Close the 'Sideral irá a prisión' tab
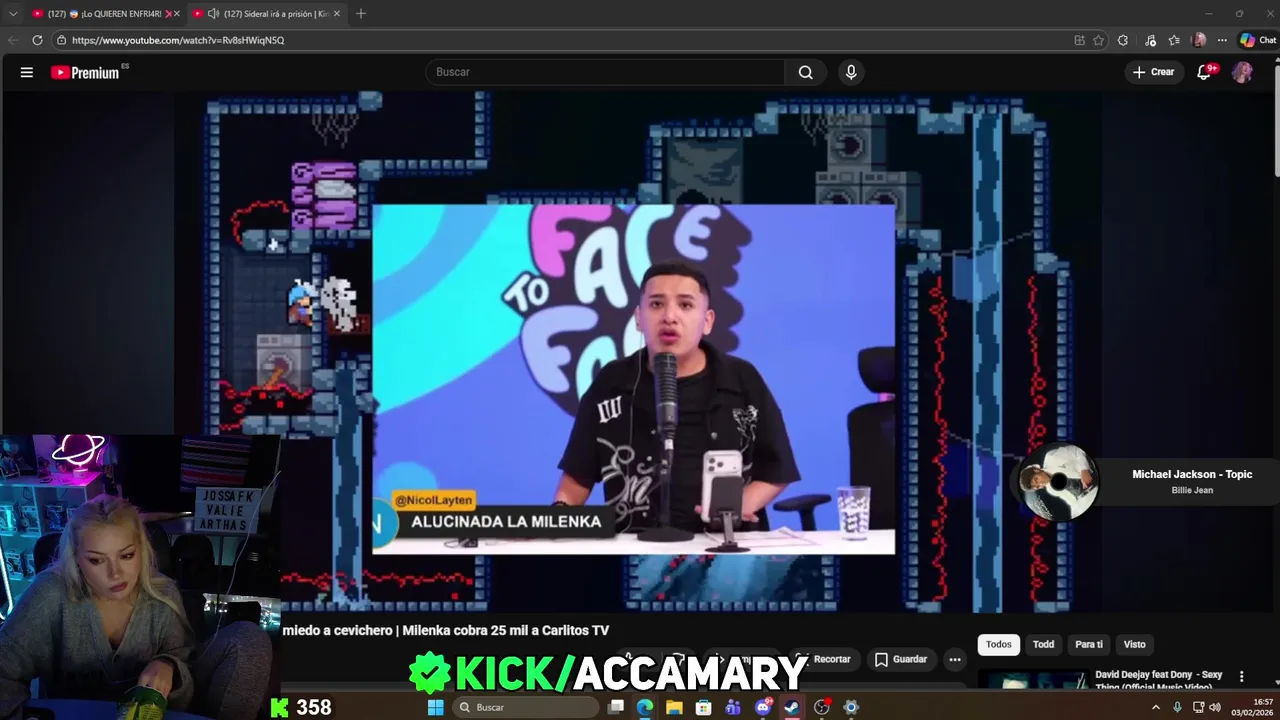The image size is (1280, 720). [x=336, y=14]
